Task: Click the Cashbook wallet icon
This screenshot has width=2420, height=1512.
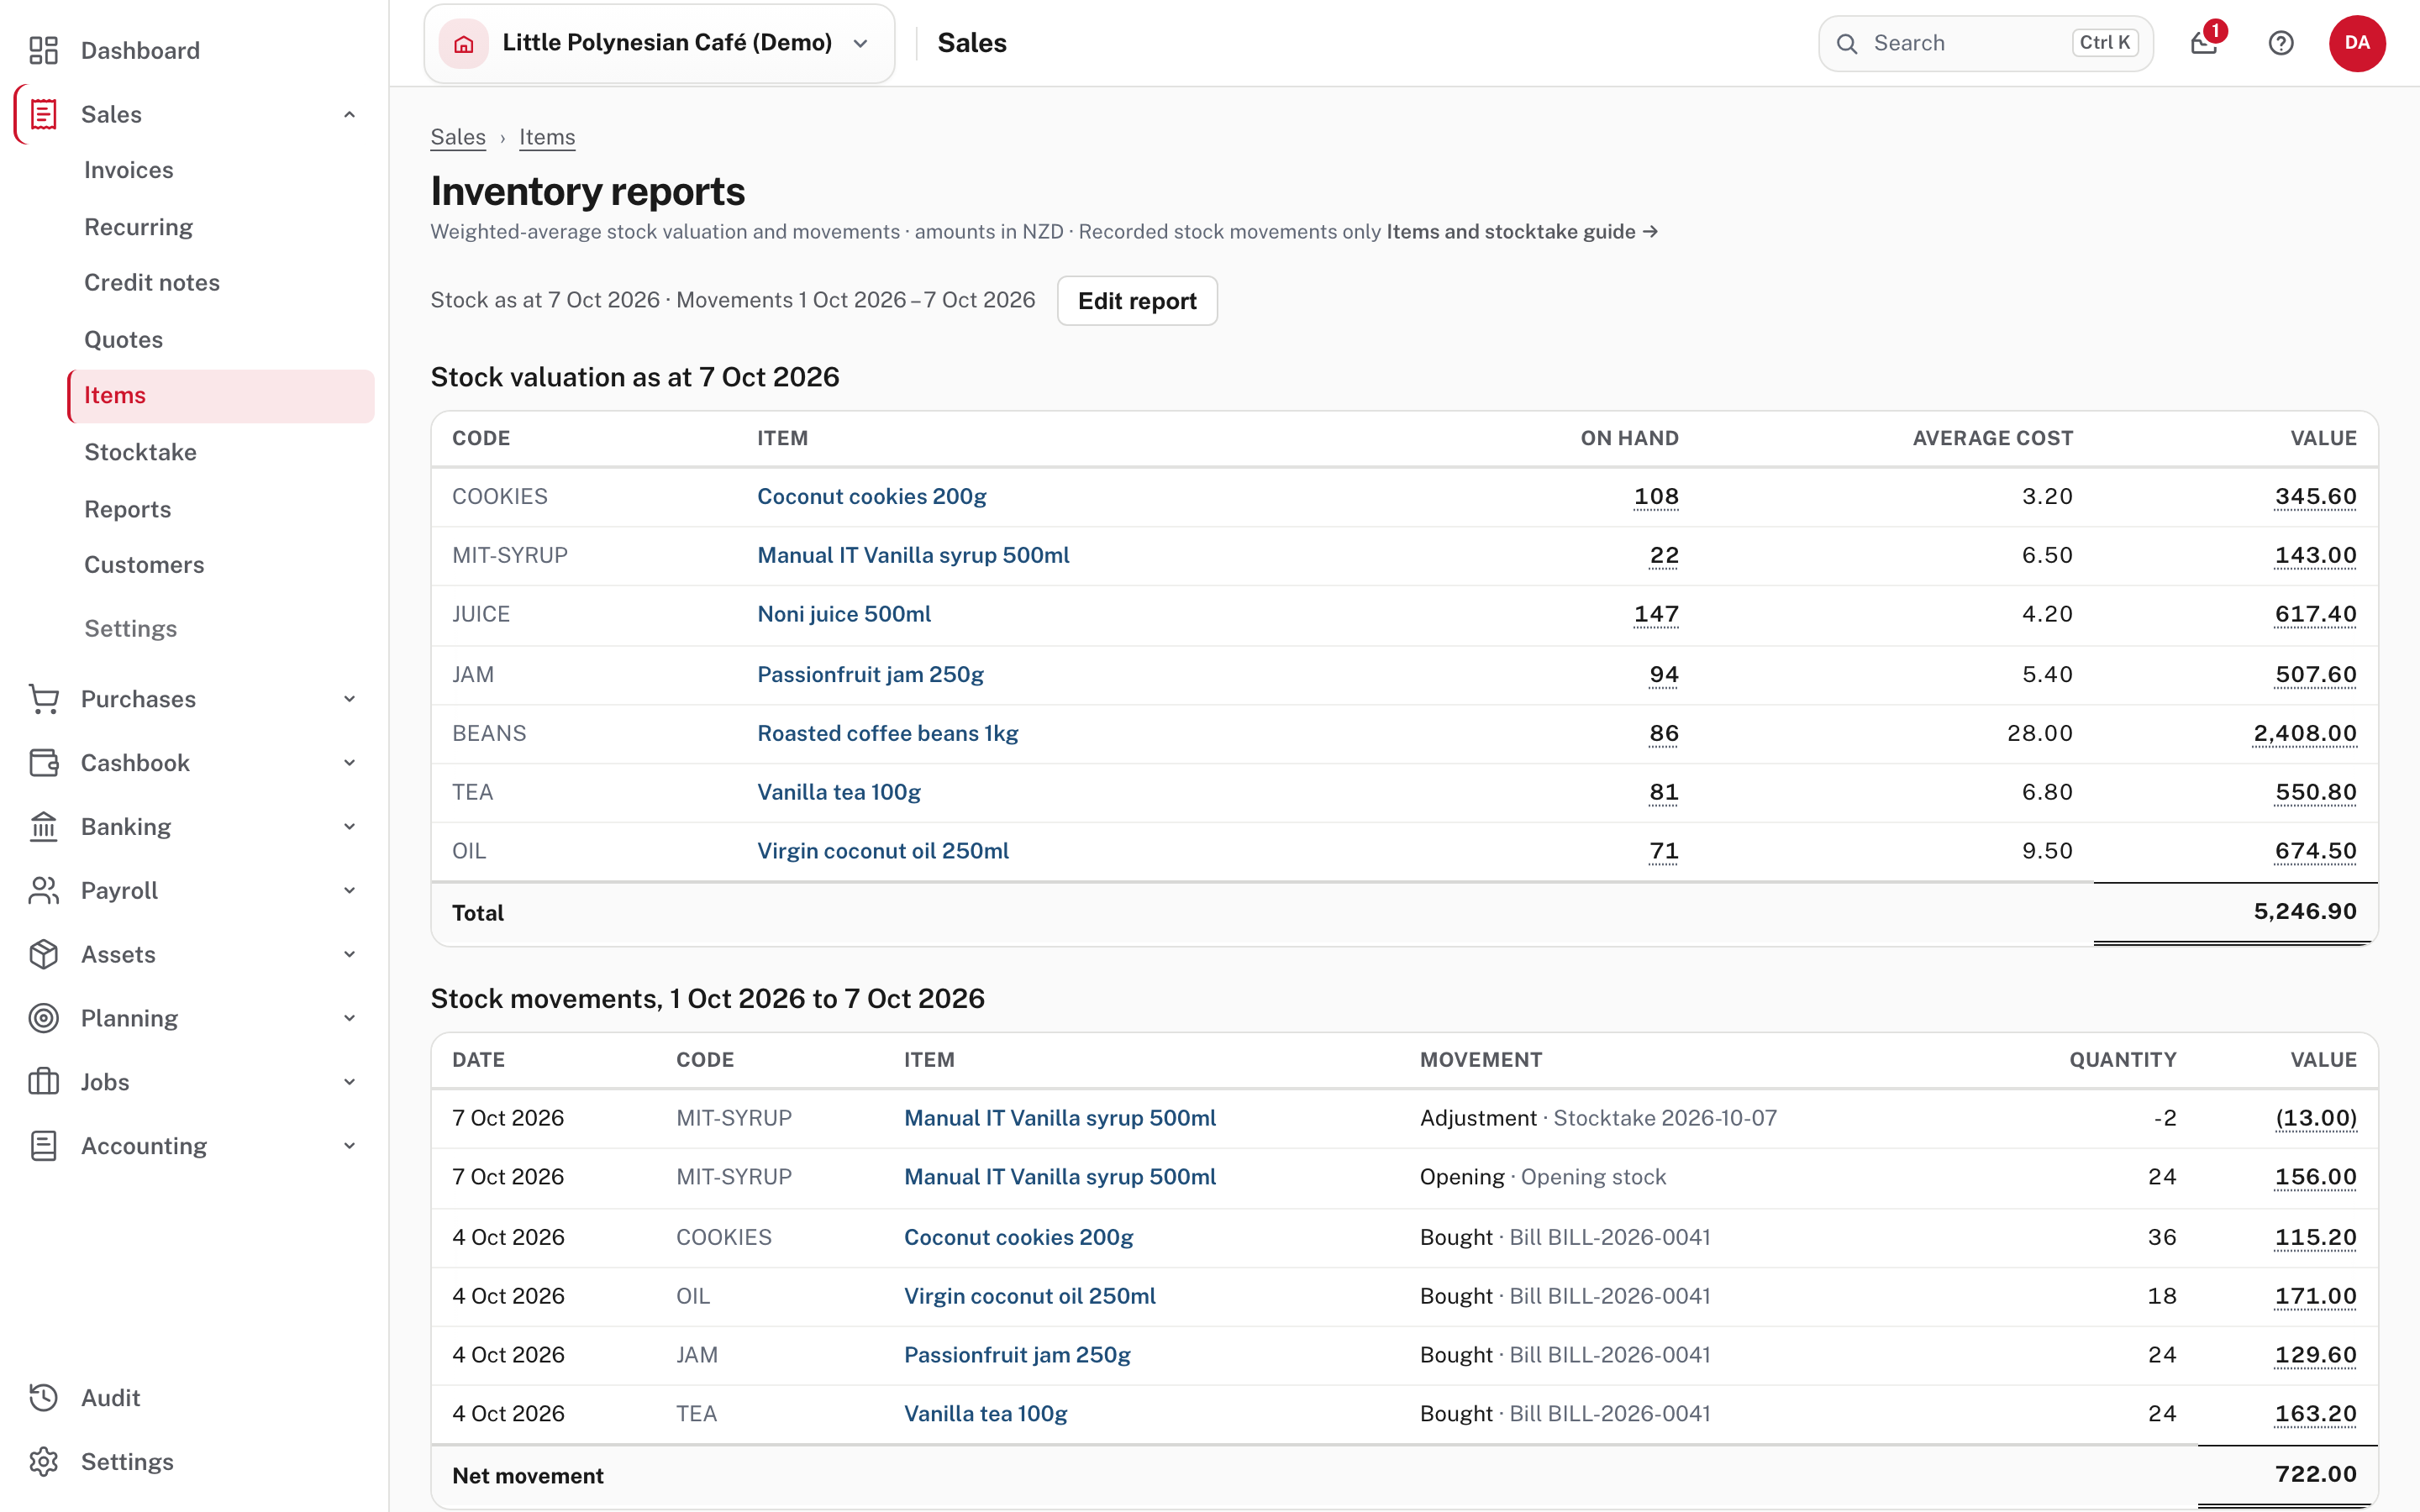Action: [x=43, y=763]
